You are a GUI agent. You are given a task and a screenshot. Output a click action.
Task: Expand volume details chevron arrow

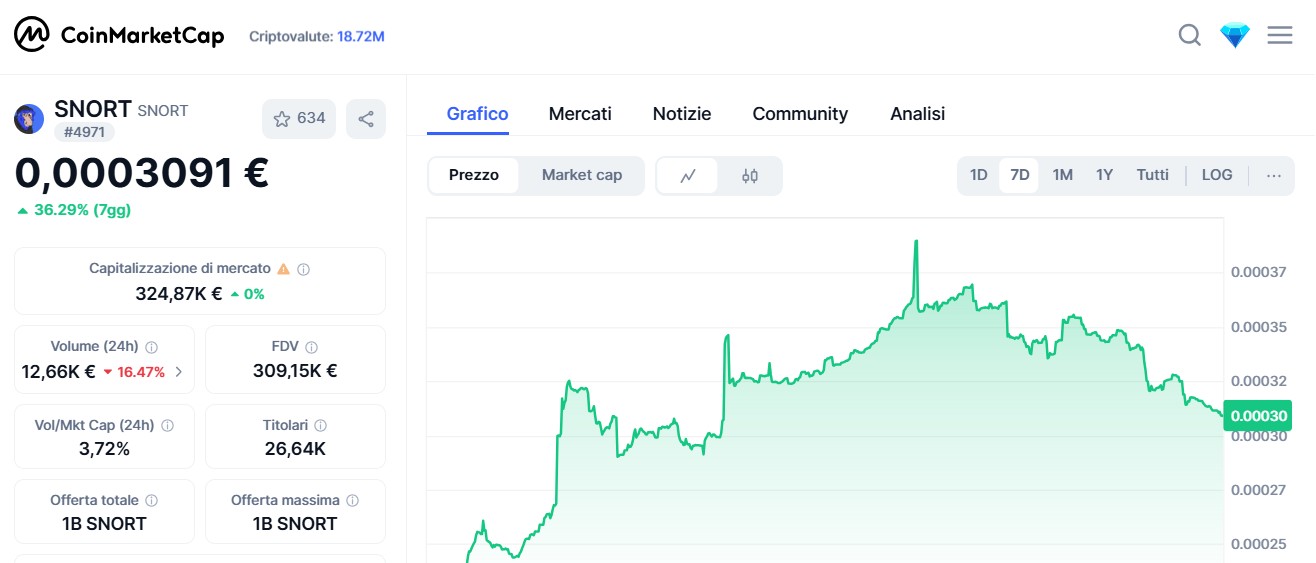click(179, 372)
